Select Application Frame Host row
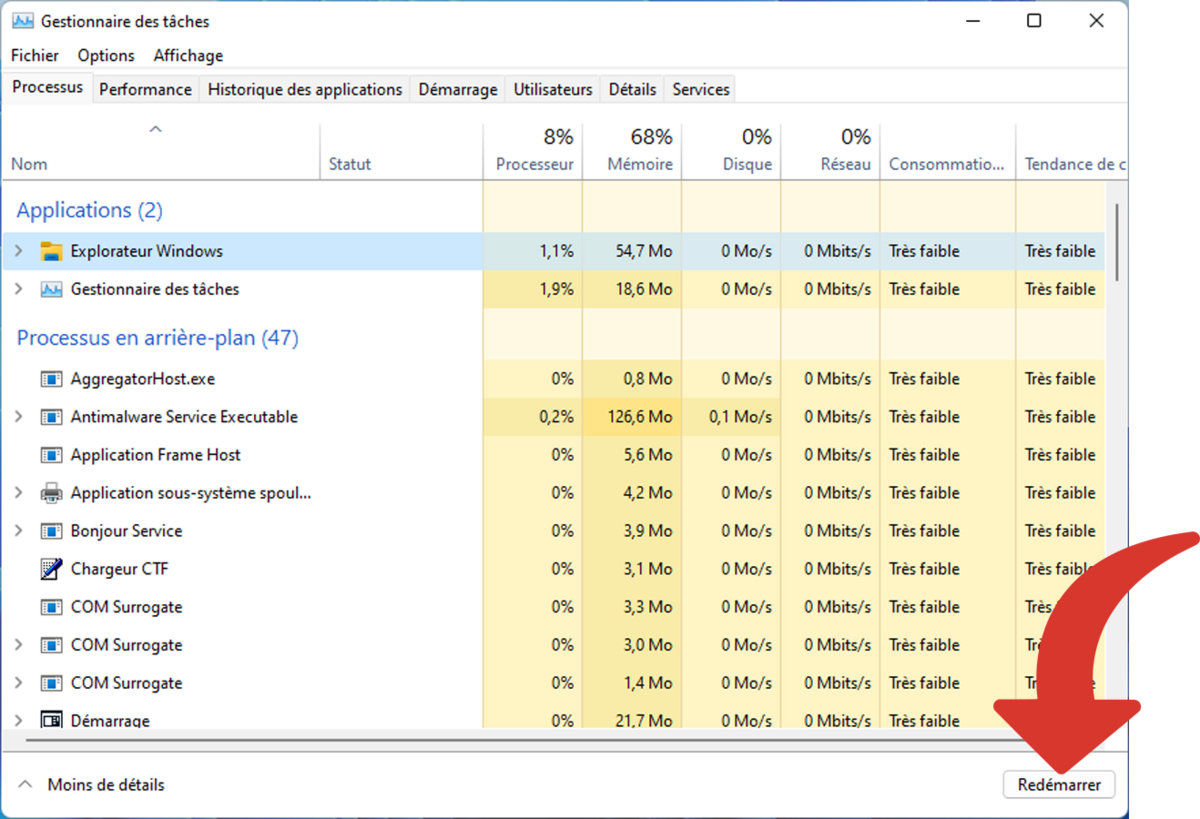The width and height of the screenshot is (1200, 819). coord(554,455)
